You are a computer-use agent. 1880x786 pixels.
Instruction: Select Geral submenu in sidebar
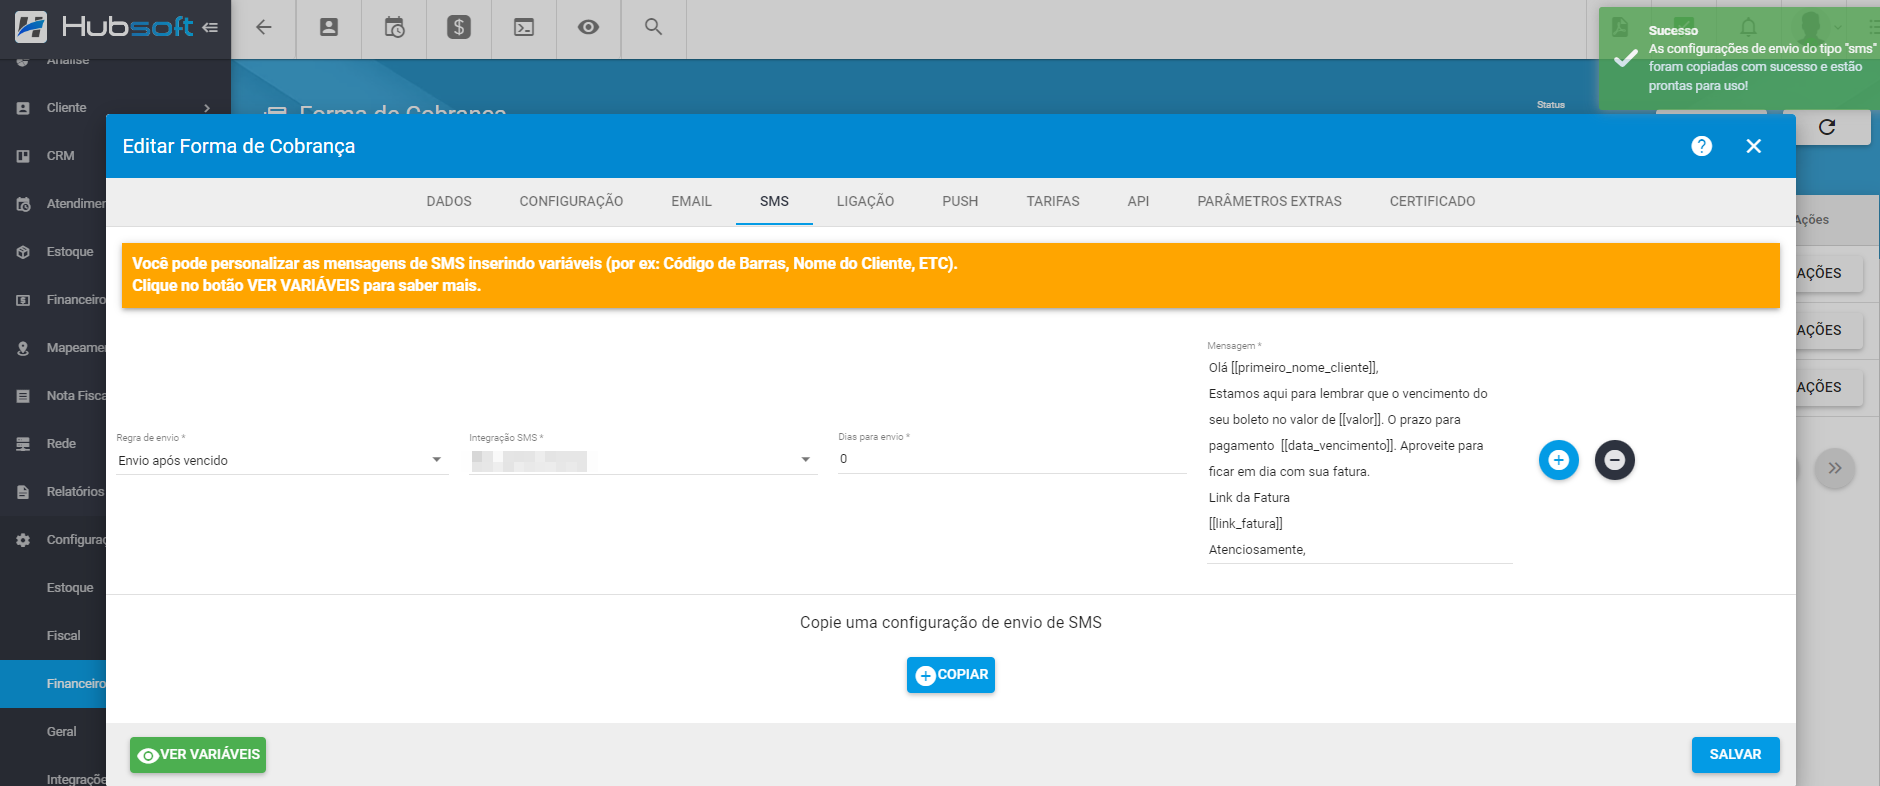coord(53,732)
